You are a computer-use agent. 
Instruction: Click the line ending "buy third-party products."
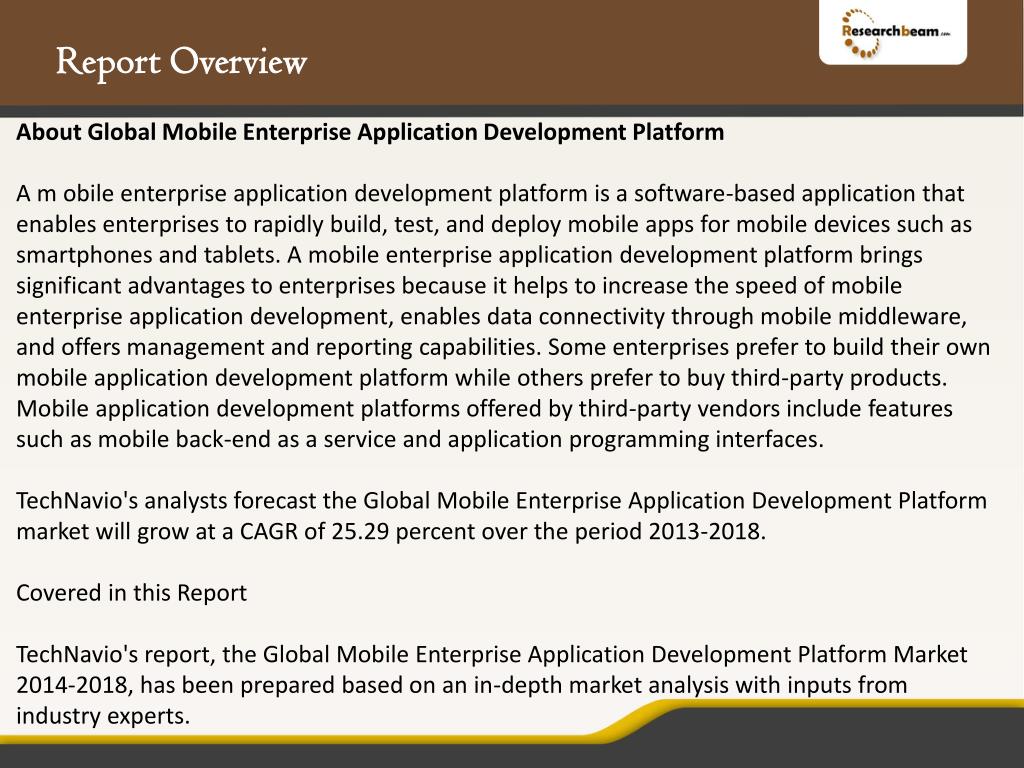(x=482, y=378)
